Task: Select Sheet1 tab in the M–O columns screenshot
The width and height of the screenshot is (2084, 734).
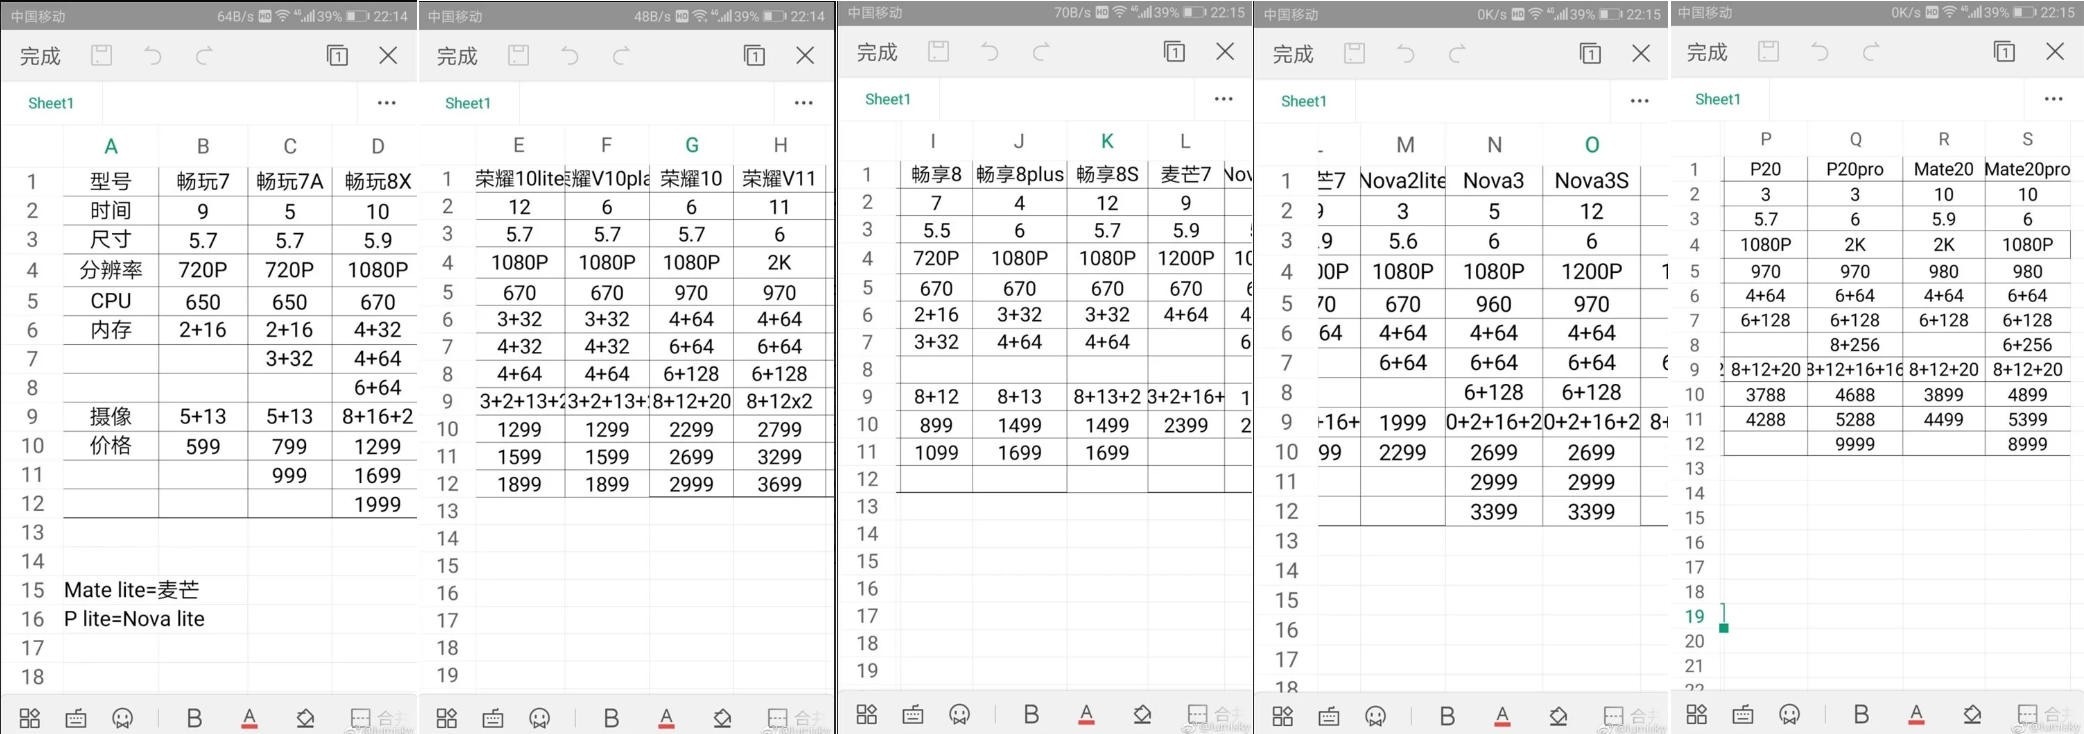Action: (x=1304, y=101)
